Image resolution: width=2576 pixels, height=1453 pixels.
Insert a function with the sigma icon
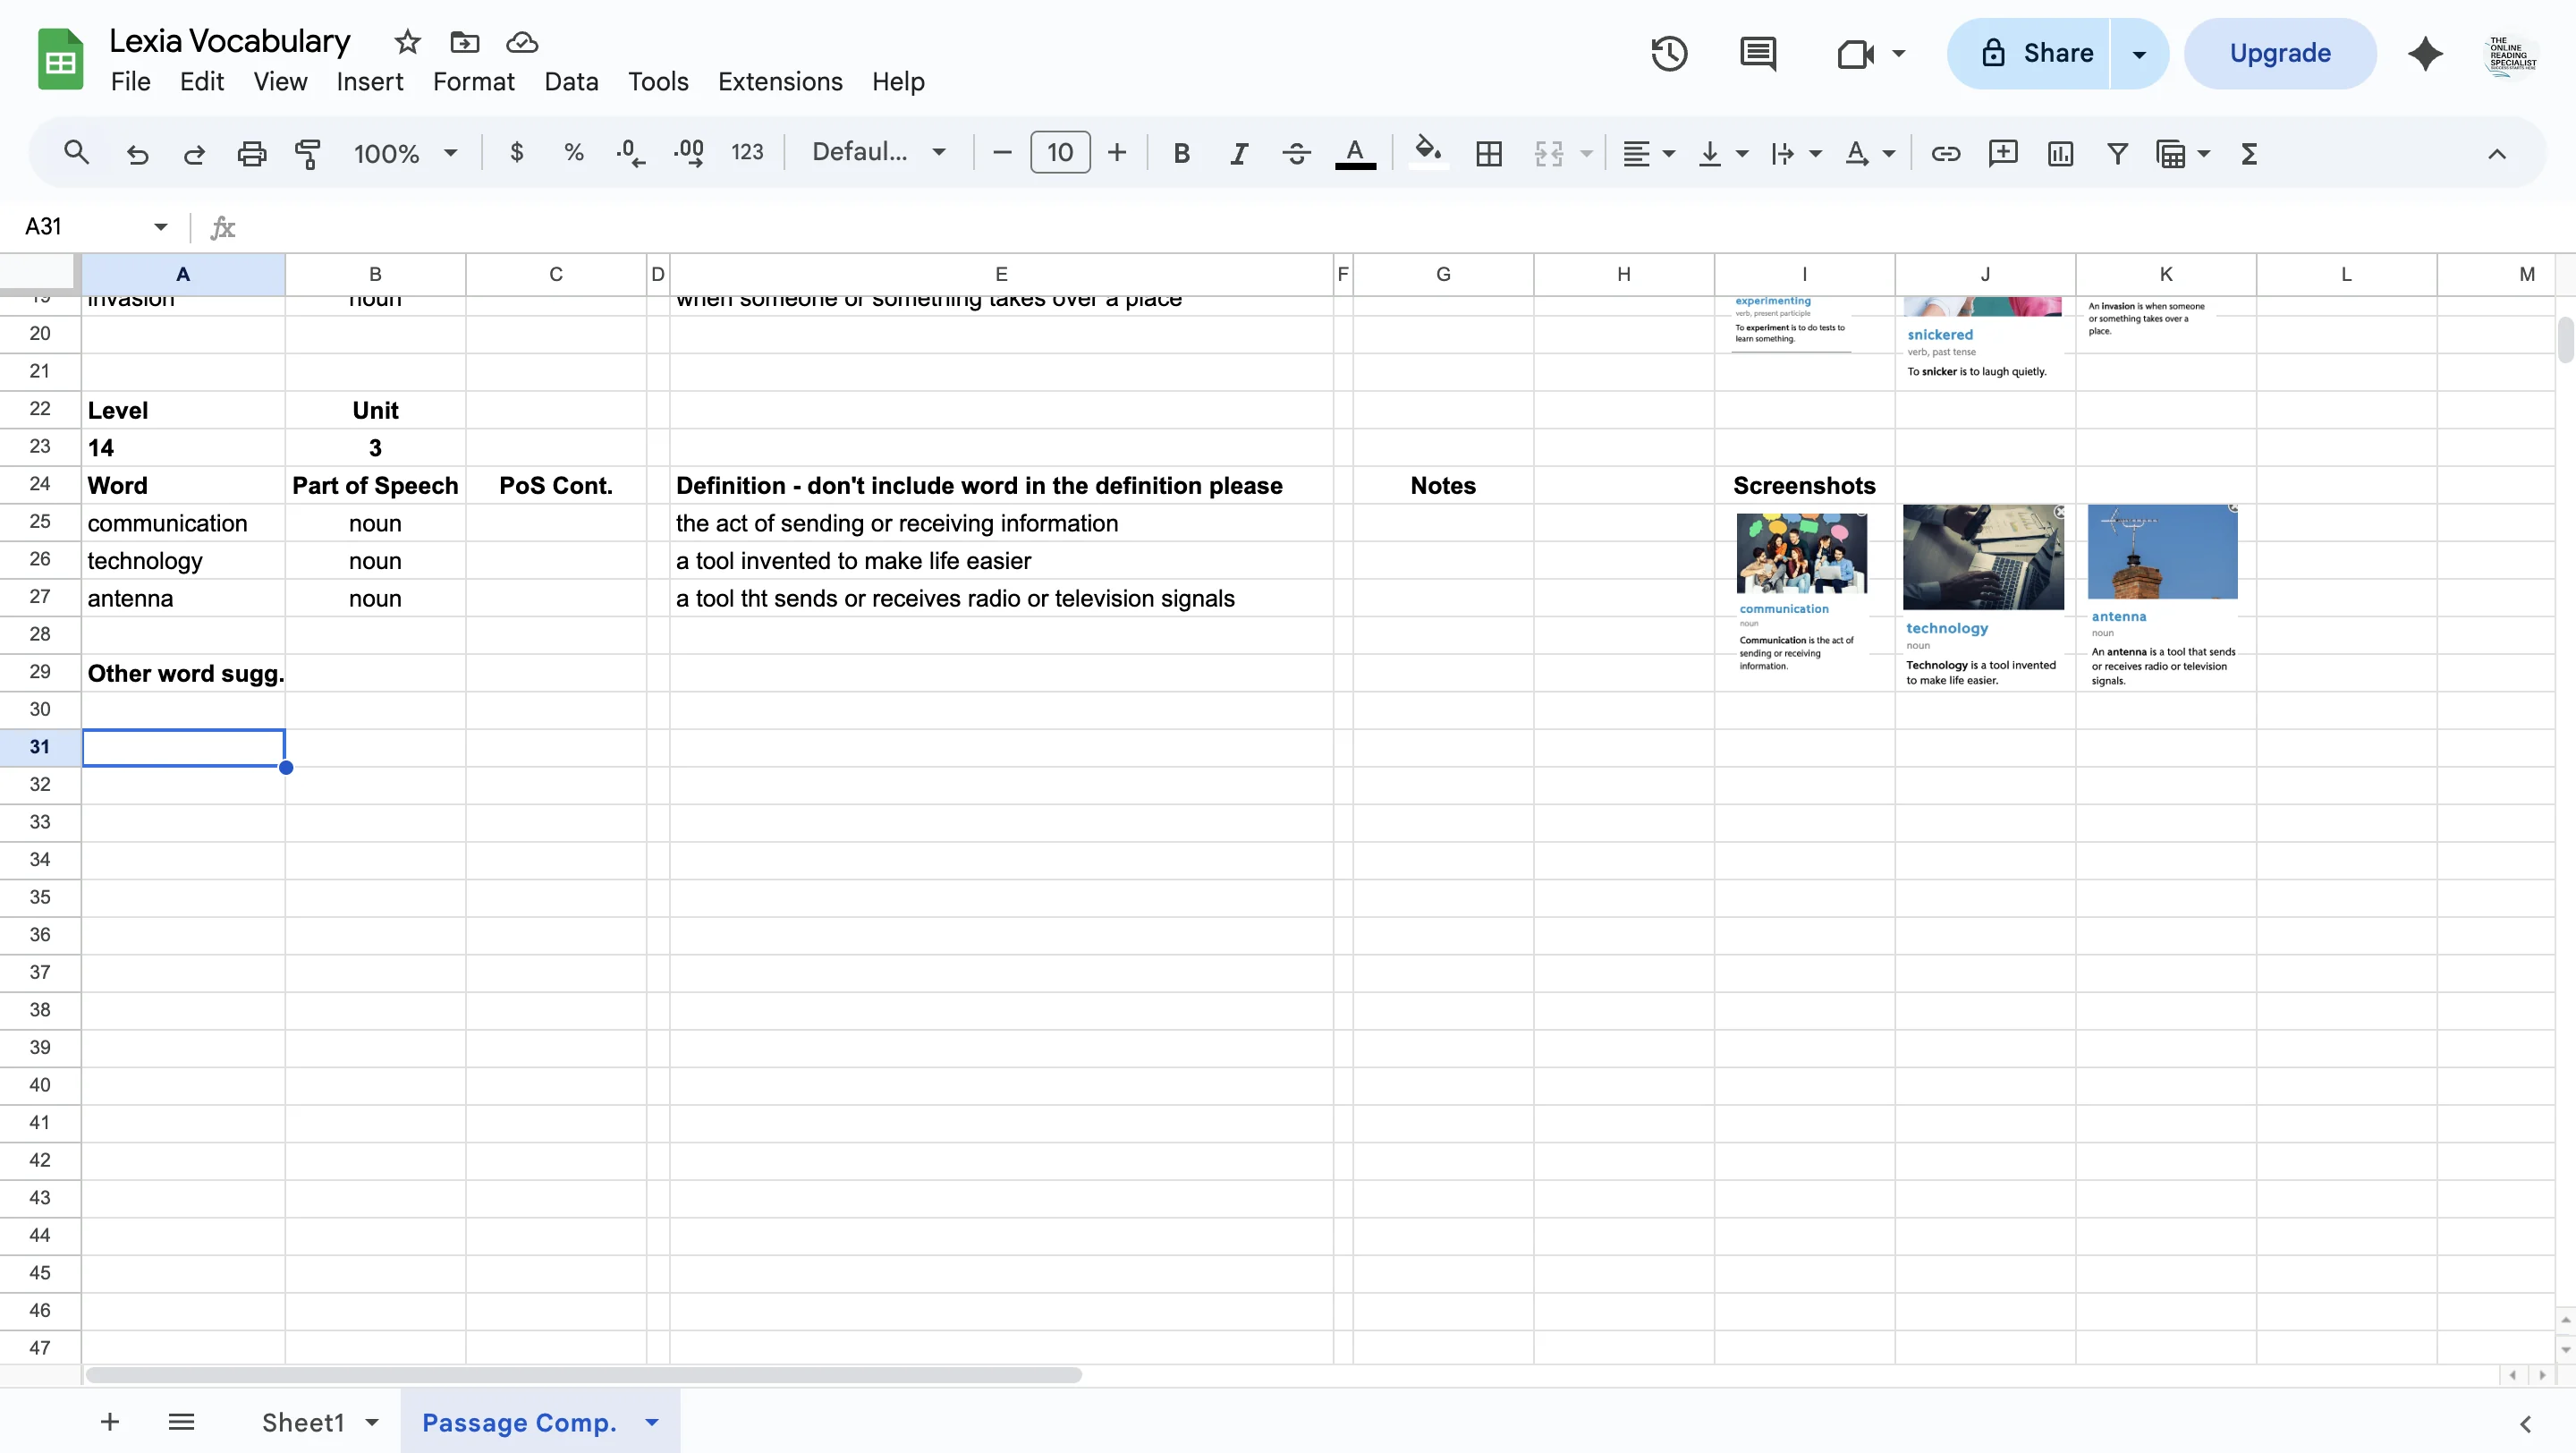pos(2248,152)
